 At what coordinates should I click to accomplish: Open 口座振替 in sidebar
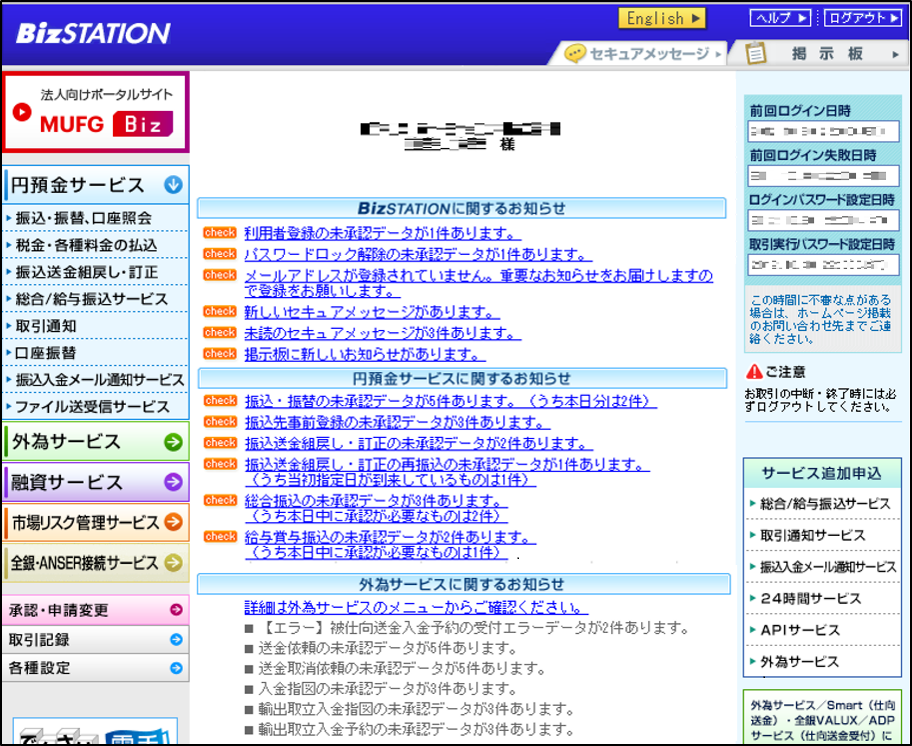[x=46, y=352]
